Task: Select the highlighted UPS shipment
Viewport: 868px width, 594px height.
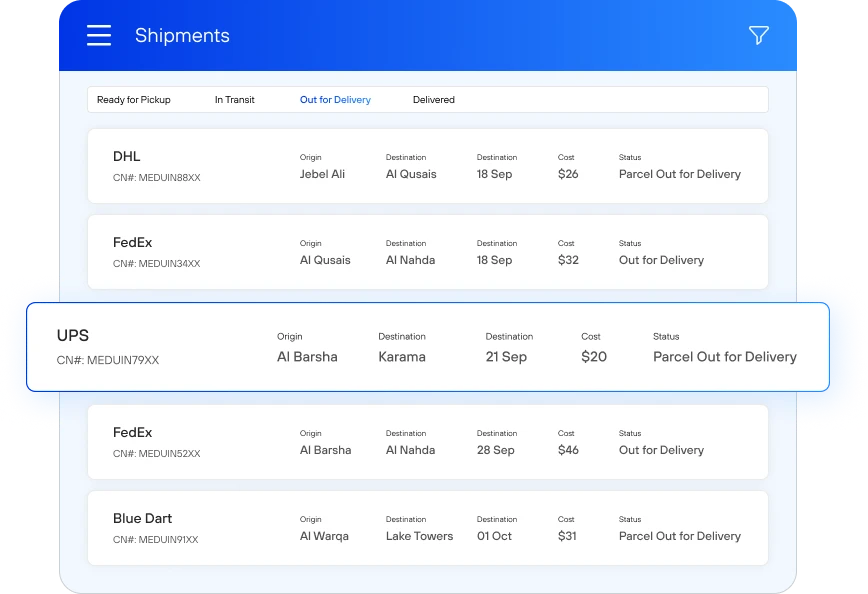Action: coord(428,346)
